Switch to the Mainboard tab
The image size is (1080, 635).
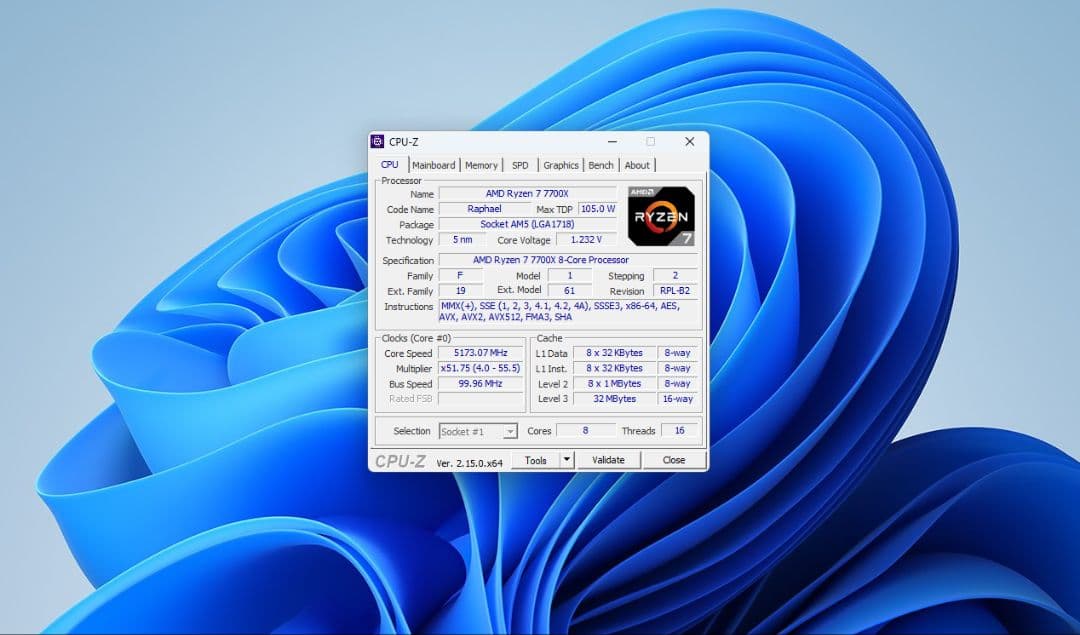[x=435, y=164]
